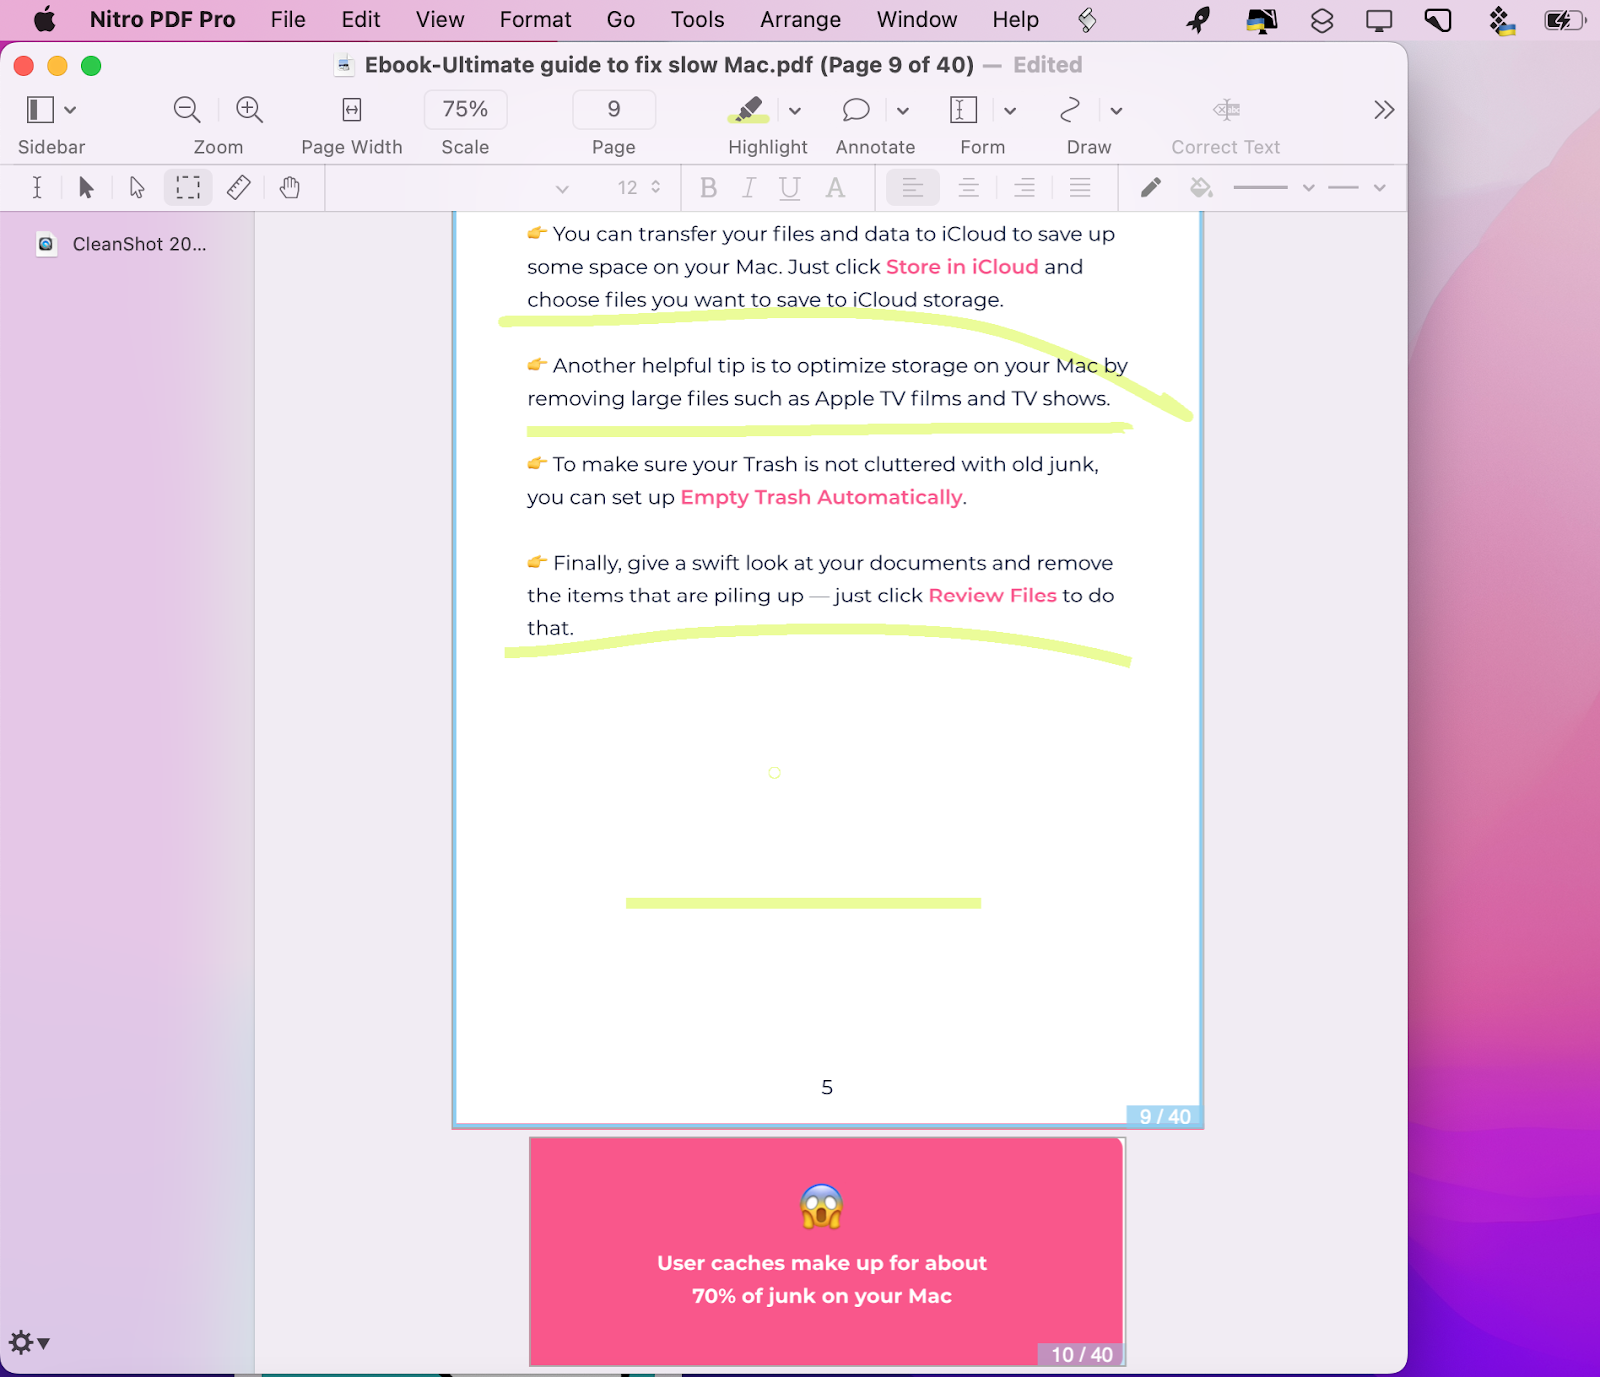Show more toolbar items chevron
1600x1377 pixels.
pos(1384,109)
